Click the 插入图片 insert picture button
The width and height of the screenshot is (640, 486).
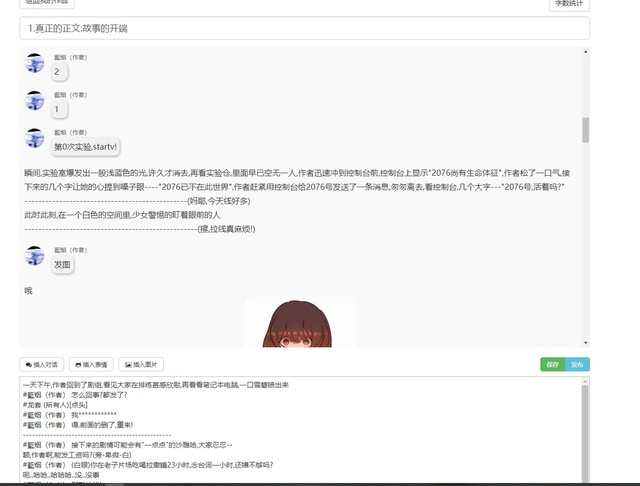click(144, 365)
